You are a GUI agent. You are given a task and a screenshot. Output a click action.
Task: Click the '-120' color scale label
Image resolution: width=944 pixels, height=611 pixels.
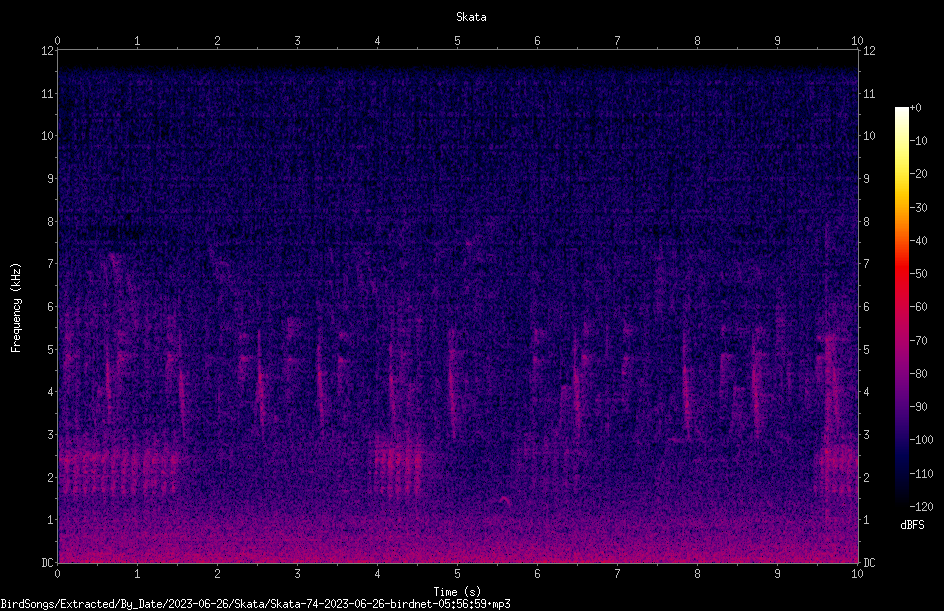pyautogui.click(x=922, y=507)
